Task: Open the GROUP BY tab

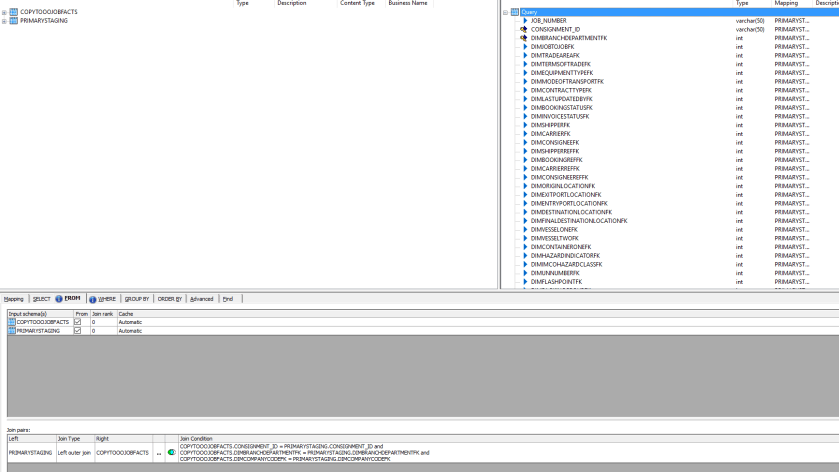Action: point(137,299)
